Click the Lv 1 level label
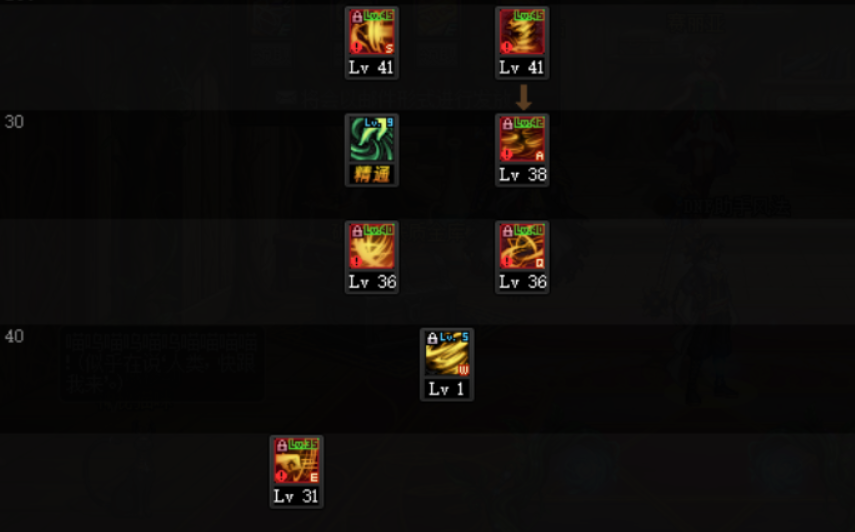This screenshot has width=855, height=532. (447, 389)
